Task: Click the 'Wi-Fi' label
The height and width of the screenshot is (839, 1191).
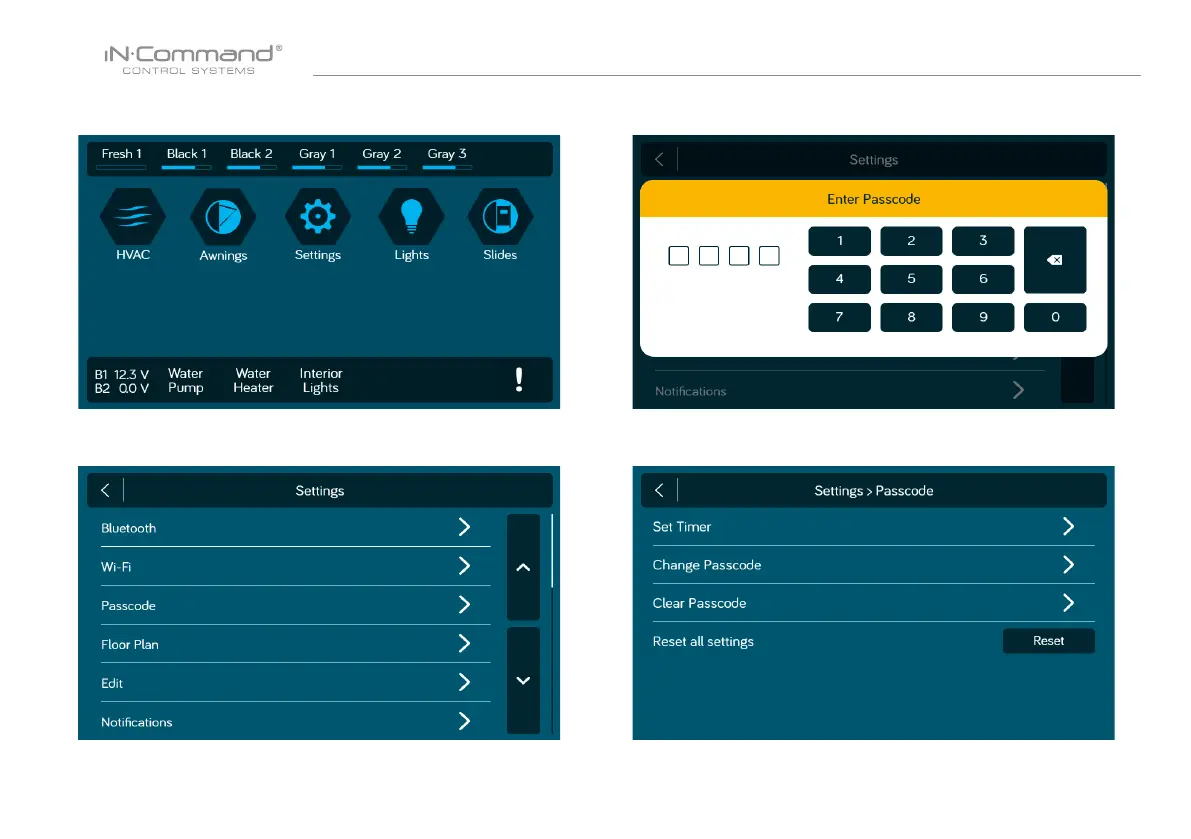Action: (115, 566)
